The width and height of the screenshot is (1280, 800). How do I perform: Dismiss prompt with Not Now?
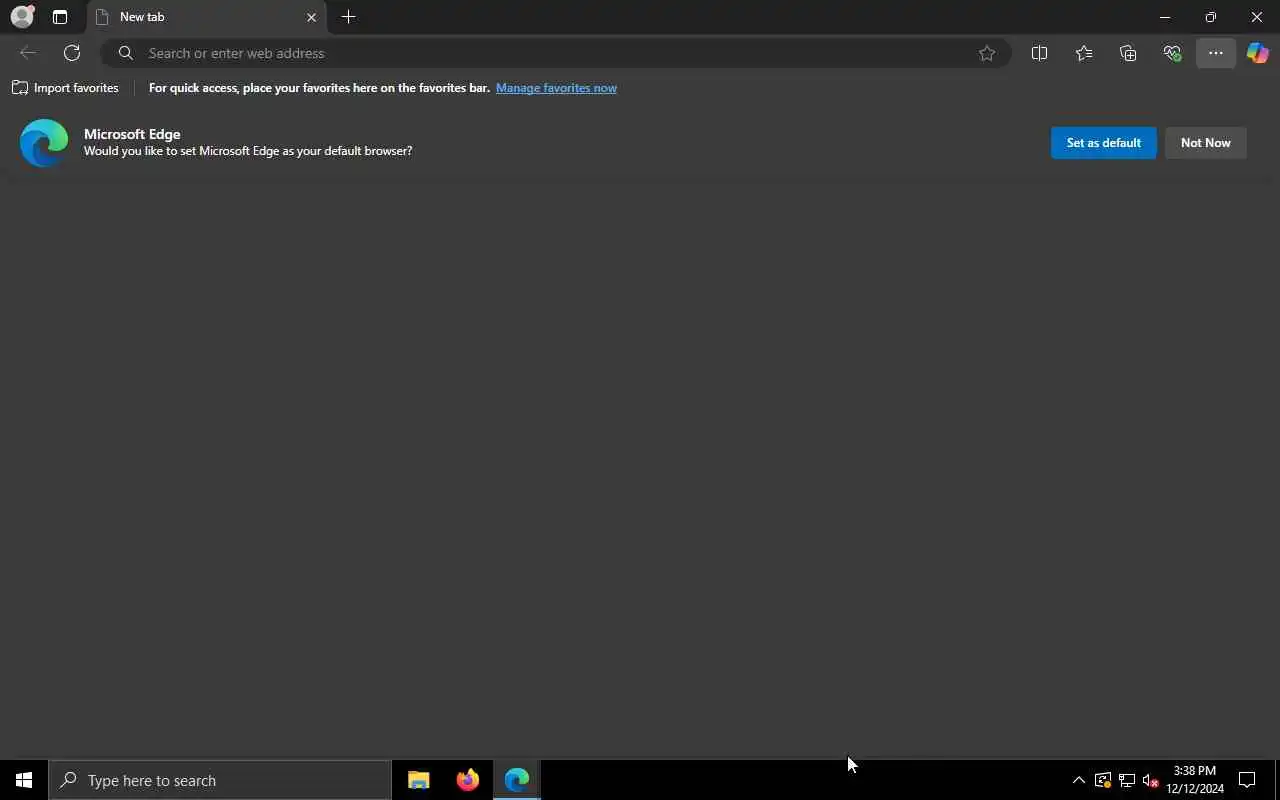click(x=1205, y=143)
